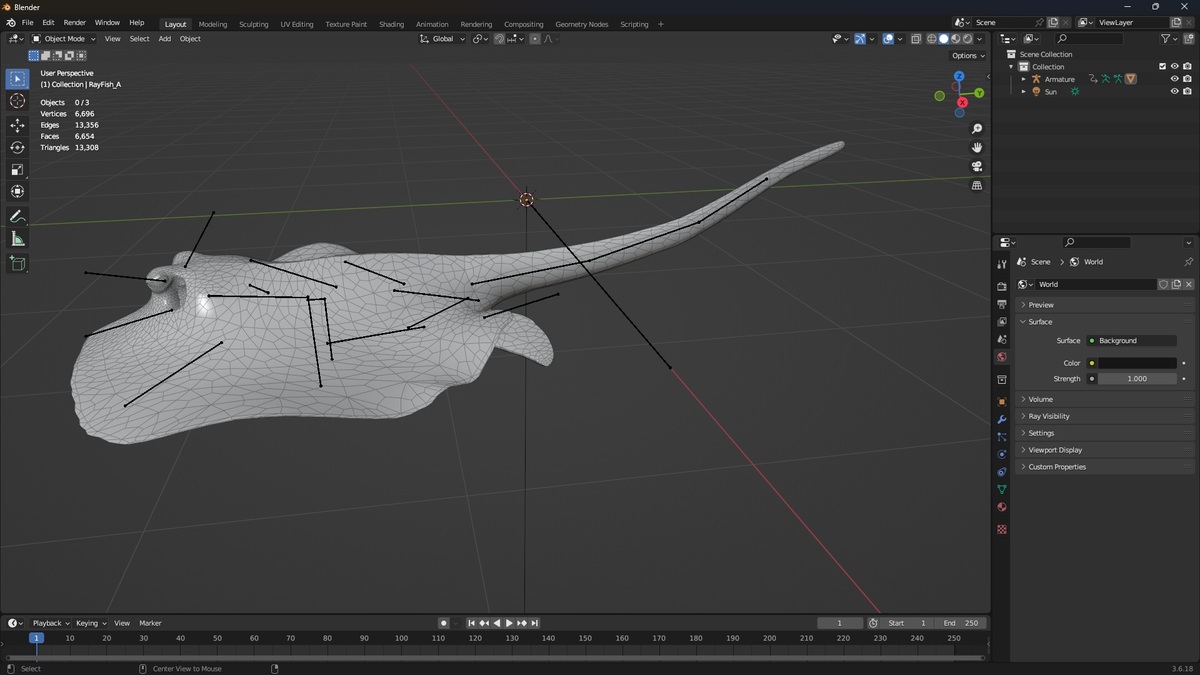Viewport: 1200px width, 675px height.
Task: Open the Keying menu in the timeline
Action: [88, 623]
